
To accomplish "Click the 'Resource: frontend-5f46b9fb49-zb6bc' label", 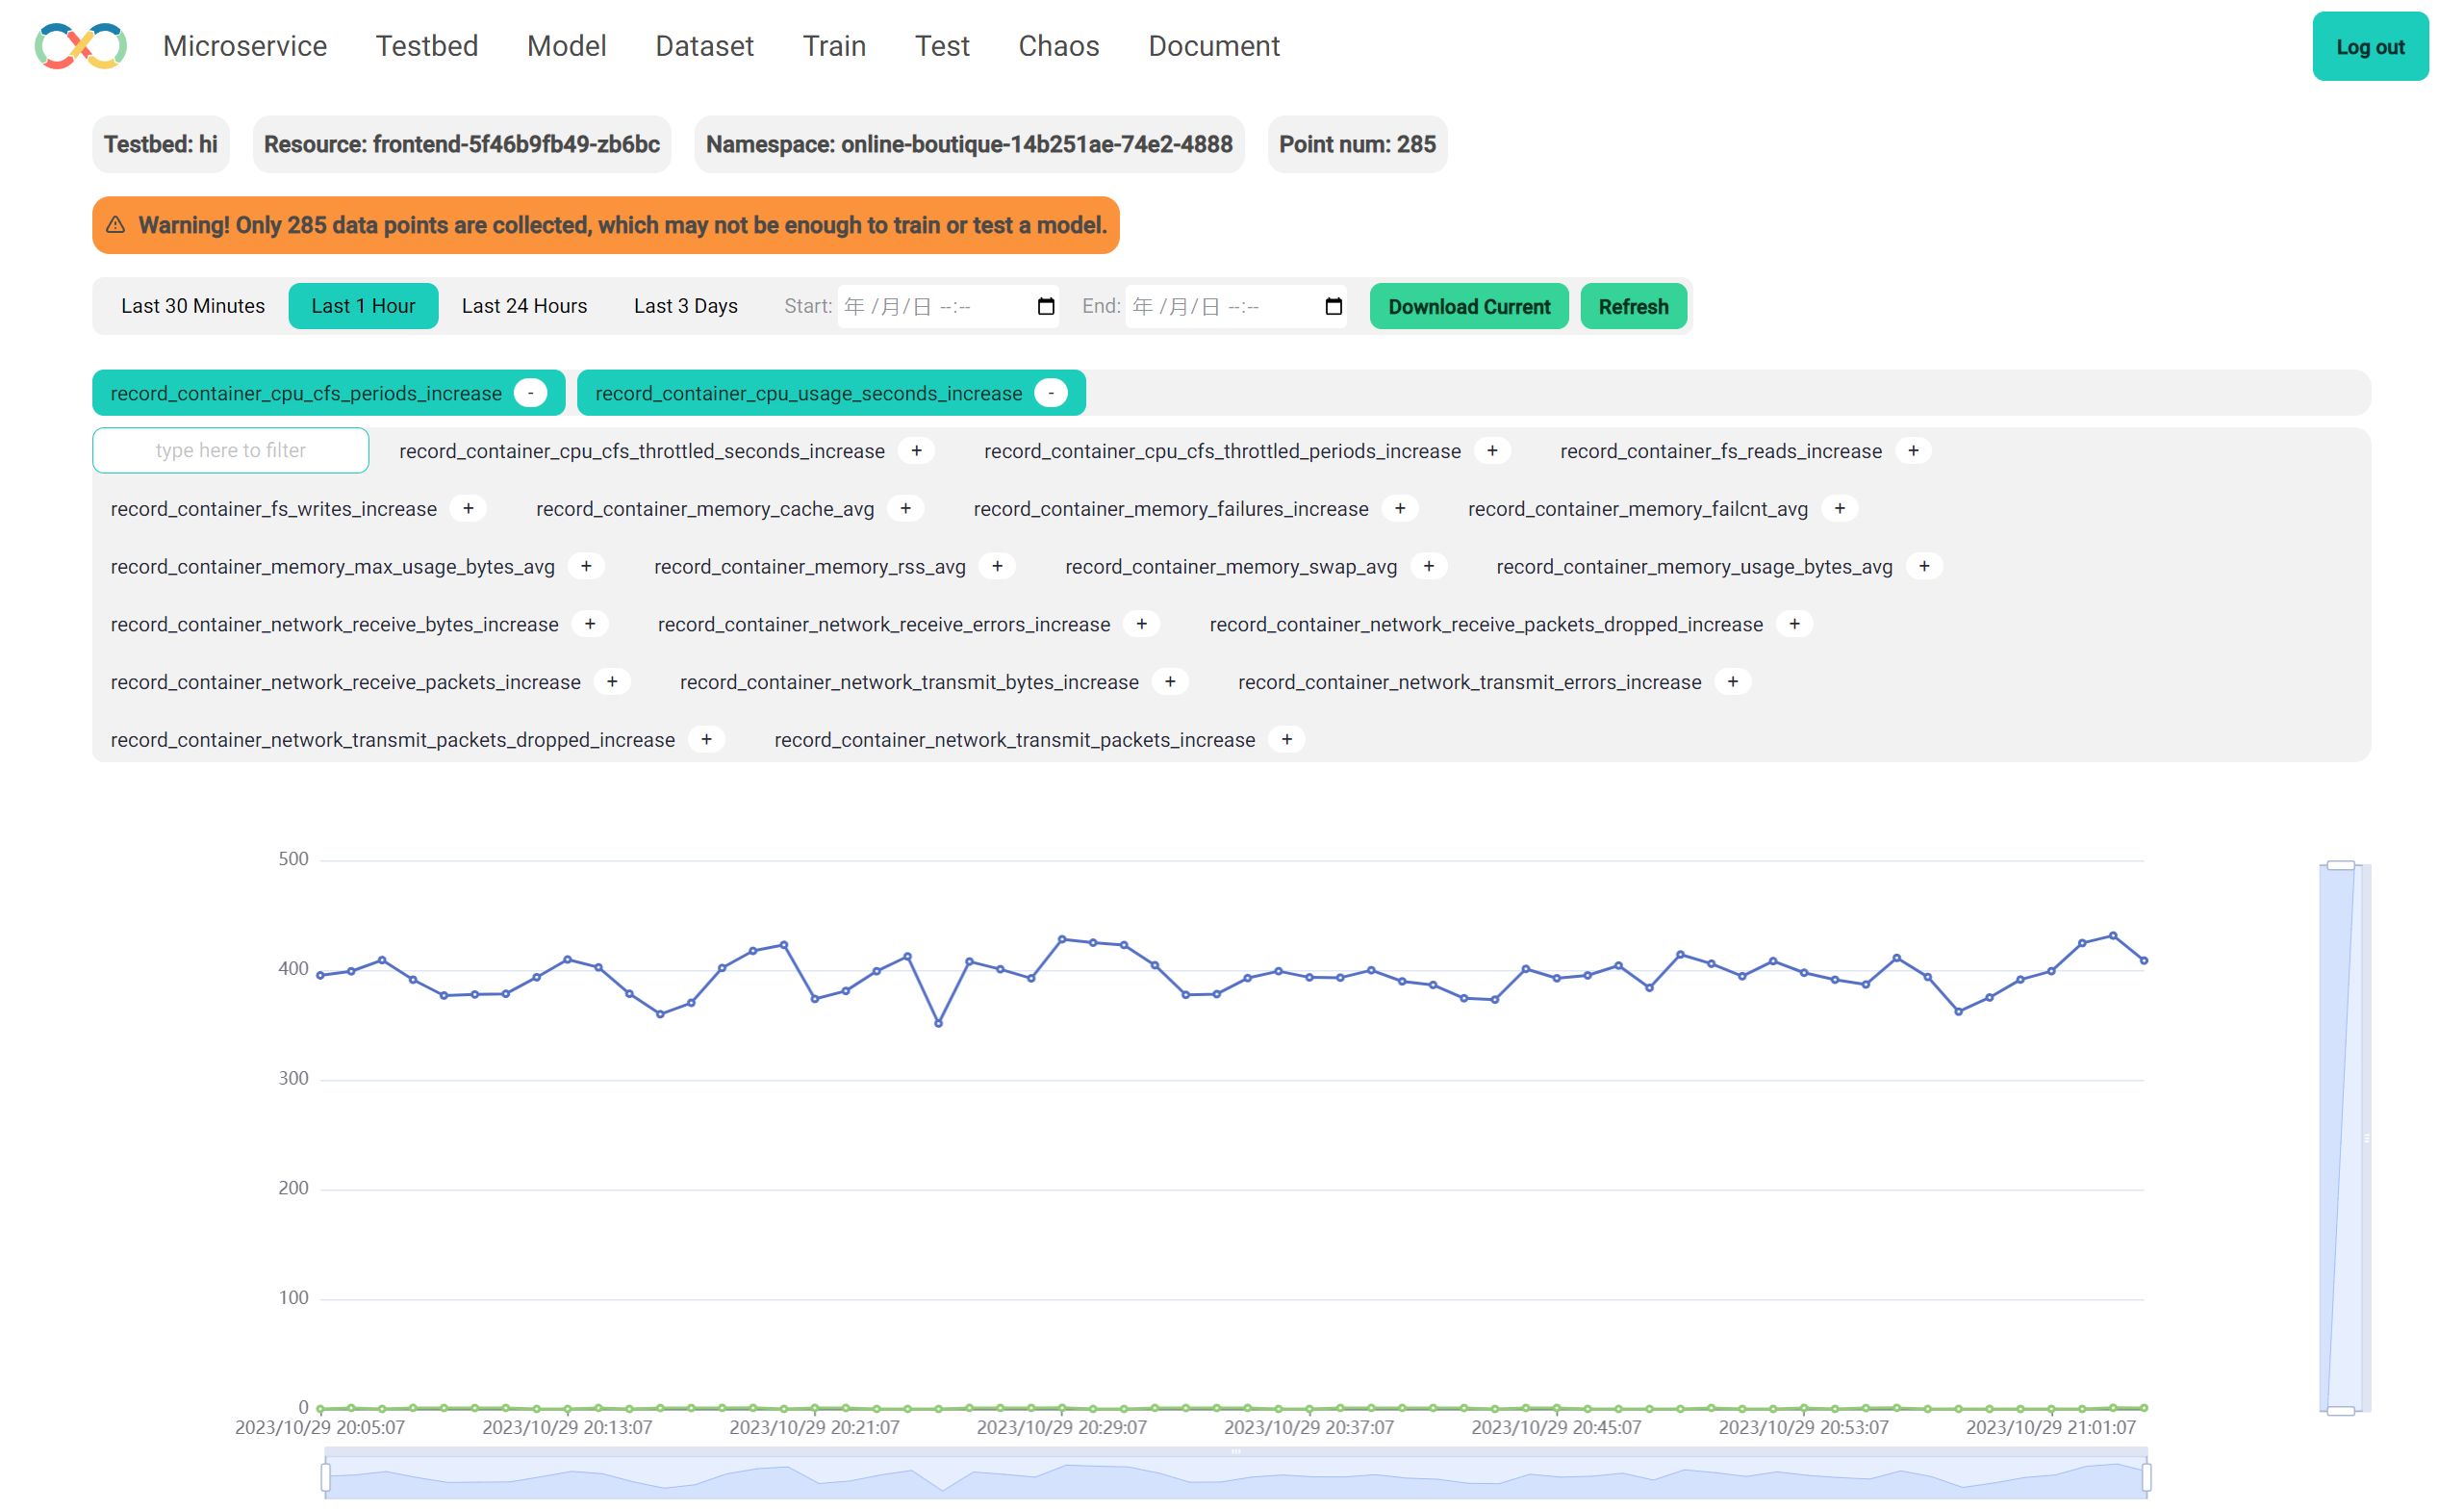I will point(462,144).
